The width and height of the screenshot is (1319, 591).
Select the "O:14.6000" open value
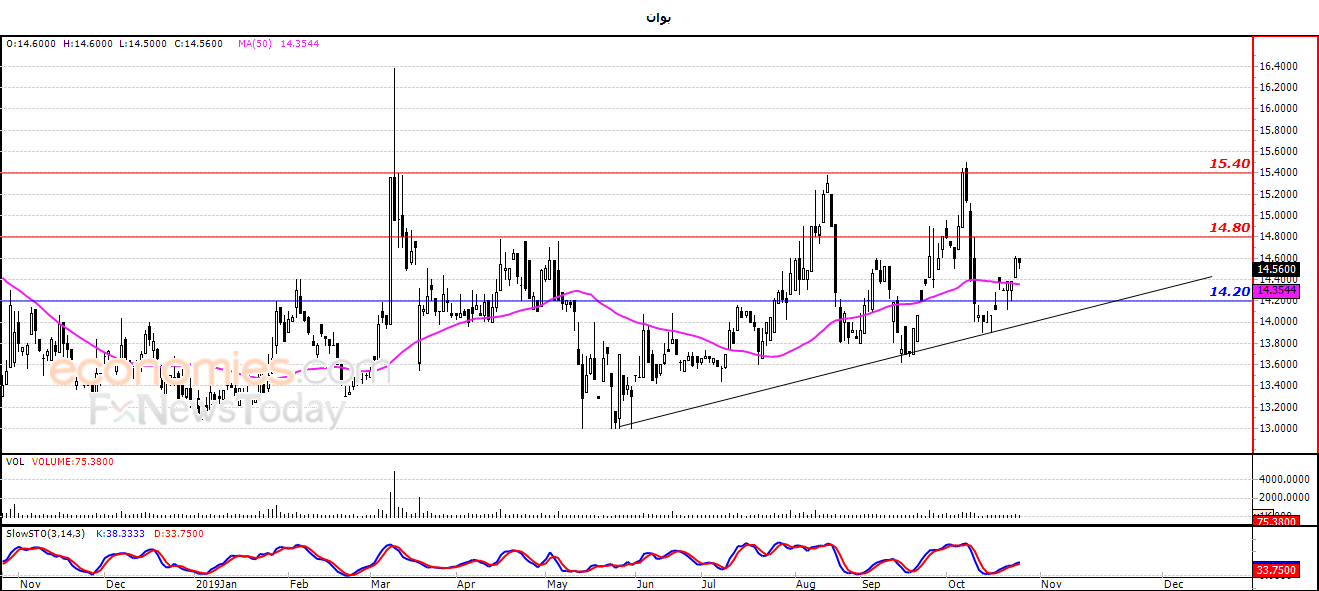click(31, 44)
